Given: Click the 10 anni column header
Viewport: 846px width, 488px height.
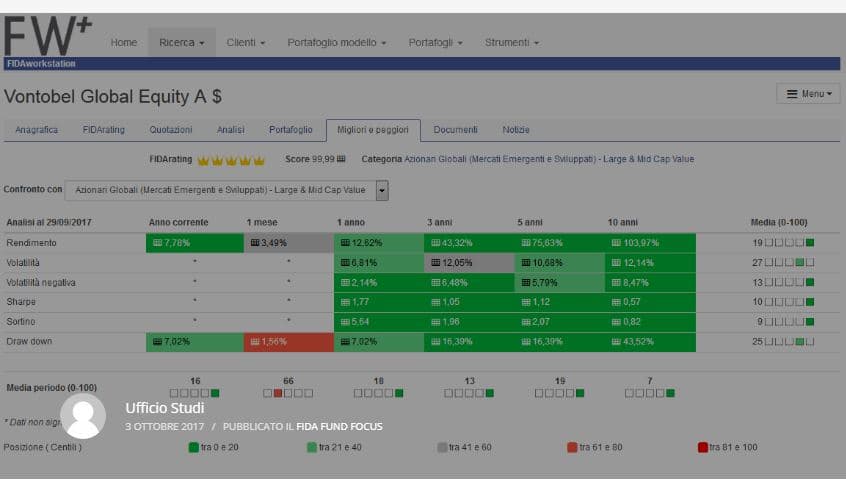Looking at the screenshot, I should (x=623, y=222).
